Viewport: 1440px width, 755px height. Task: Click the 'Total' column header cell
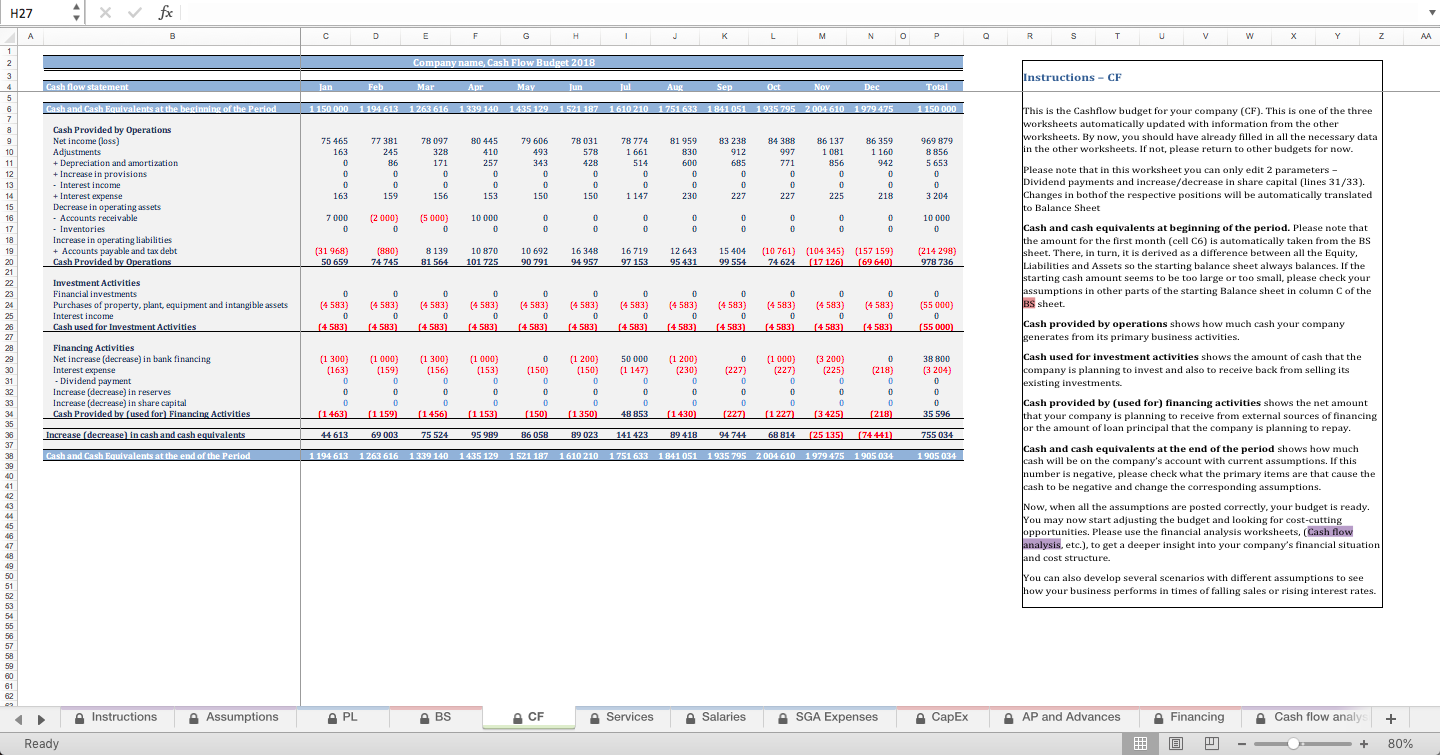tap(936, 87)
